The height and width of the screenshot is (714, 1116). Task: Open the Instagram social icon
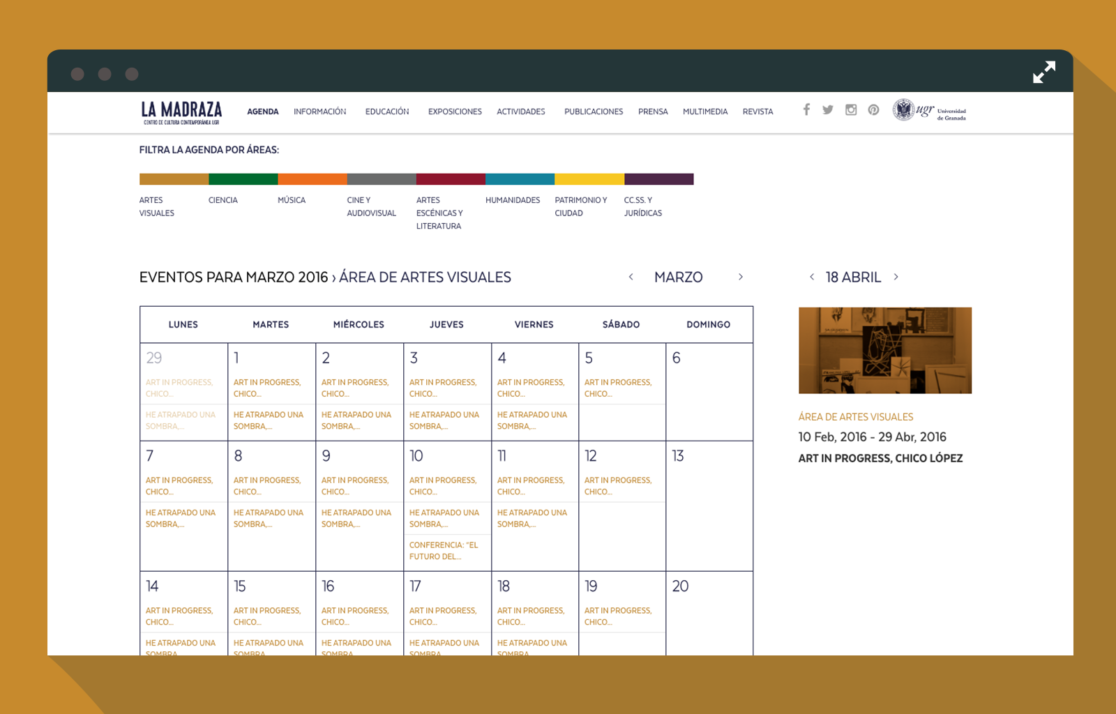851,110
